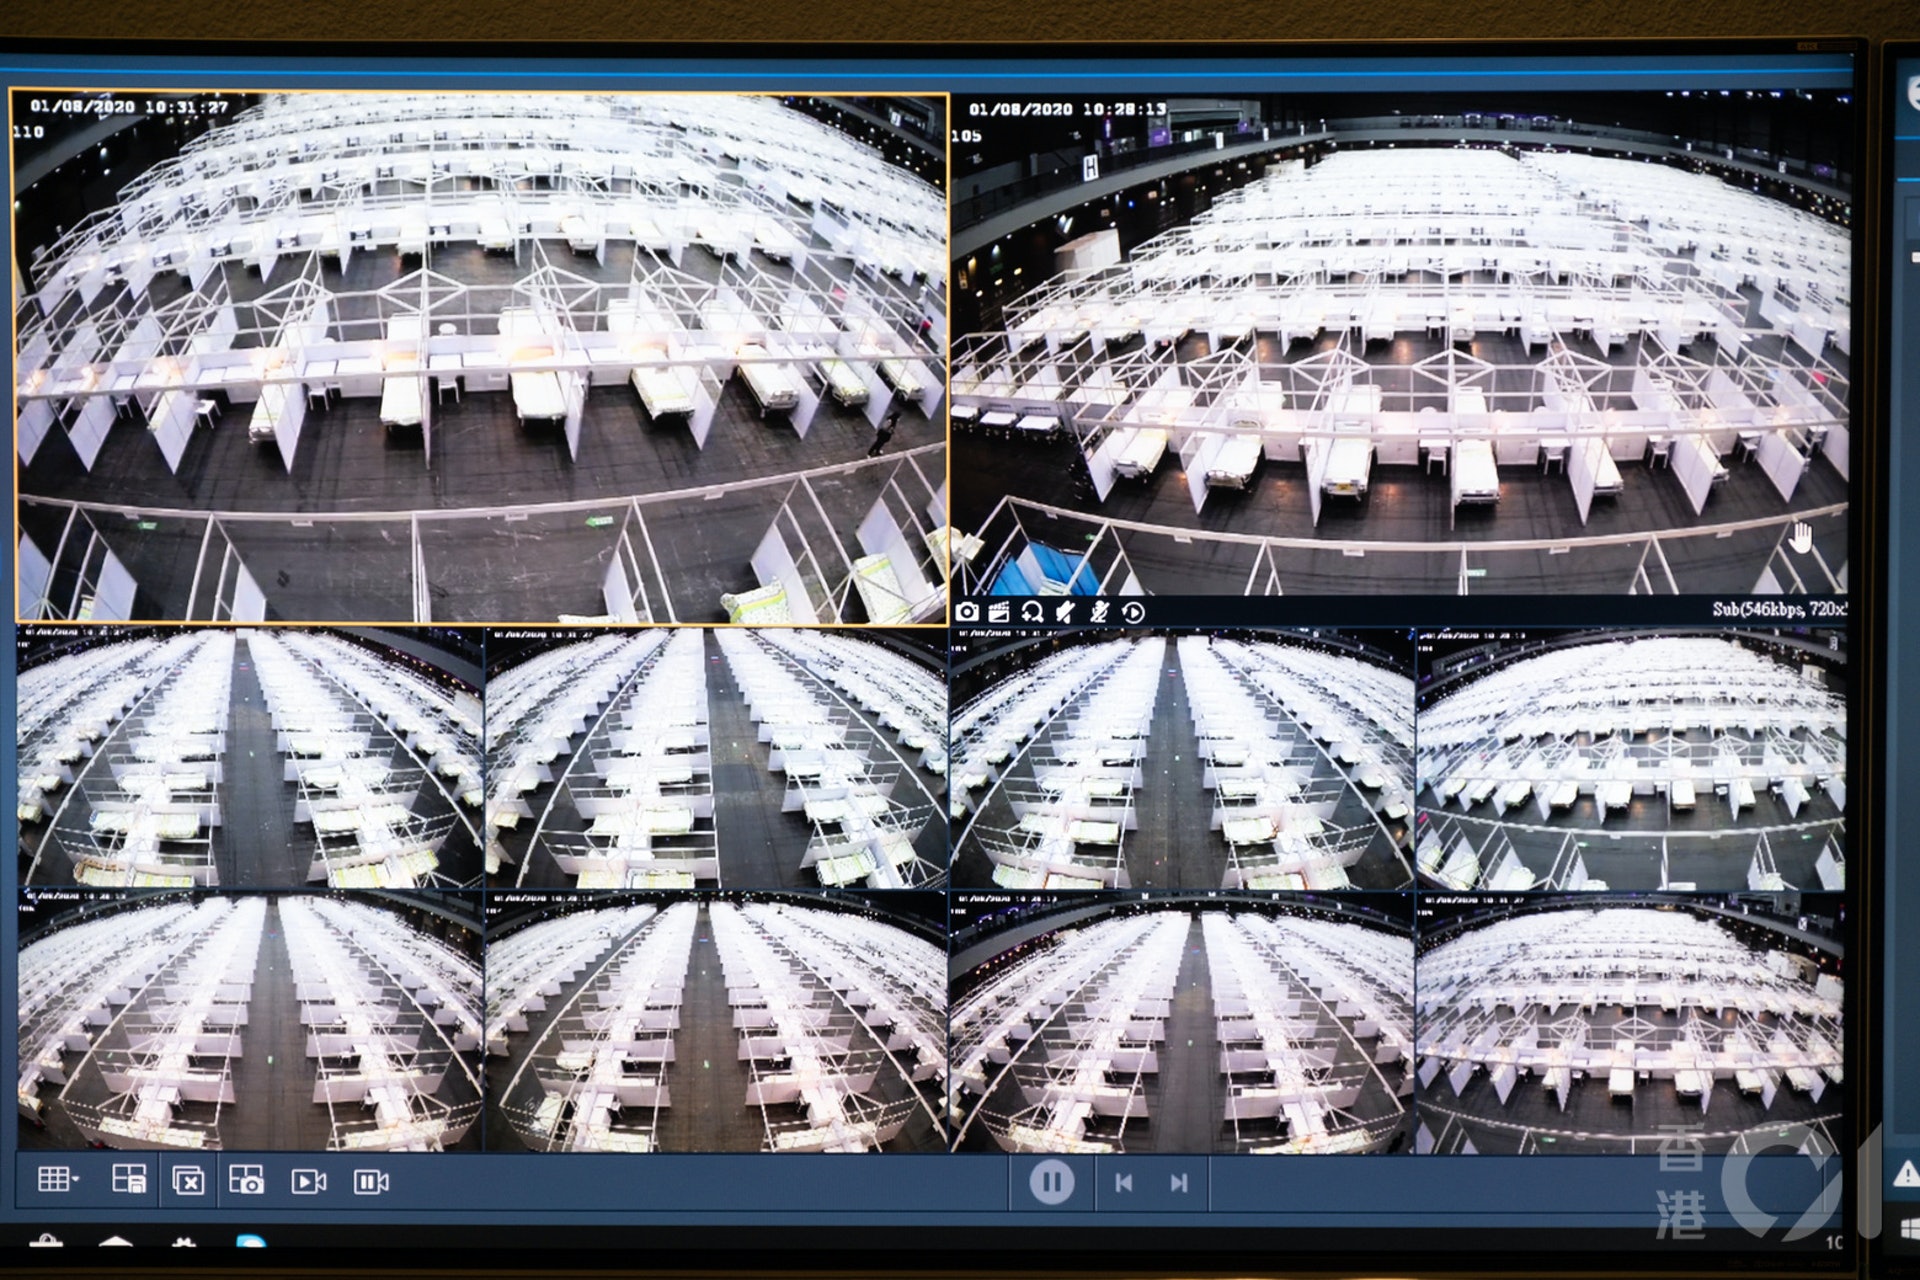The image size is (1920, 1280).
Task: Toggle two-way talk microphone on camera 105
Action: [1099, 612]
